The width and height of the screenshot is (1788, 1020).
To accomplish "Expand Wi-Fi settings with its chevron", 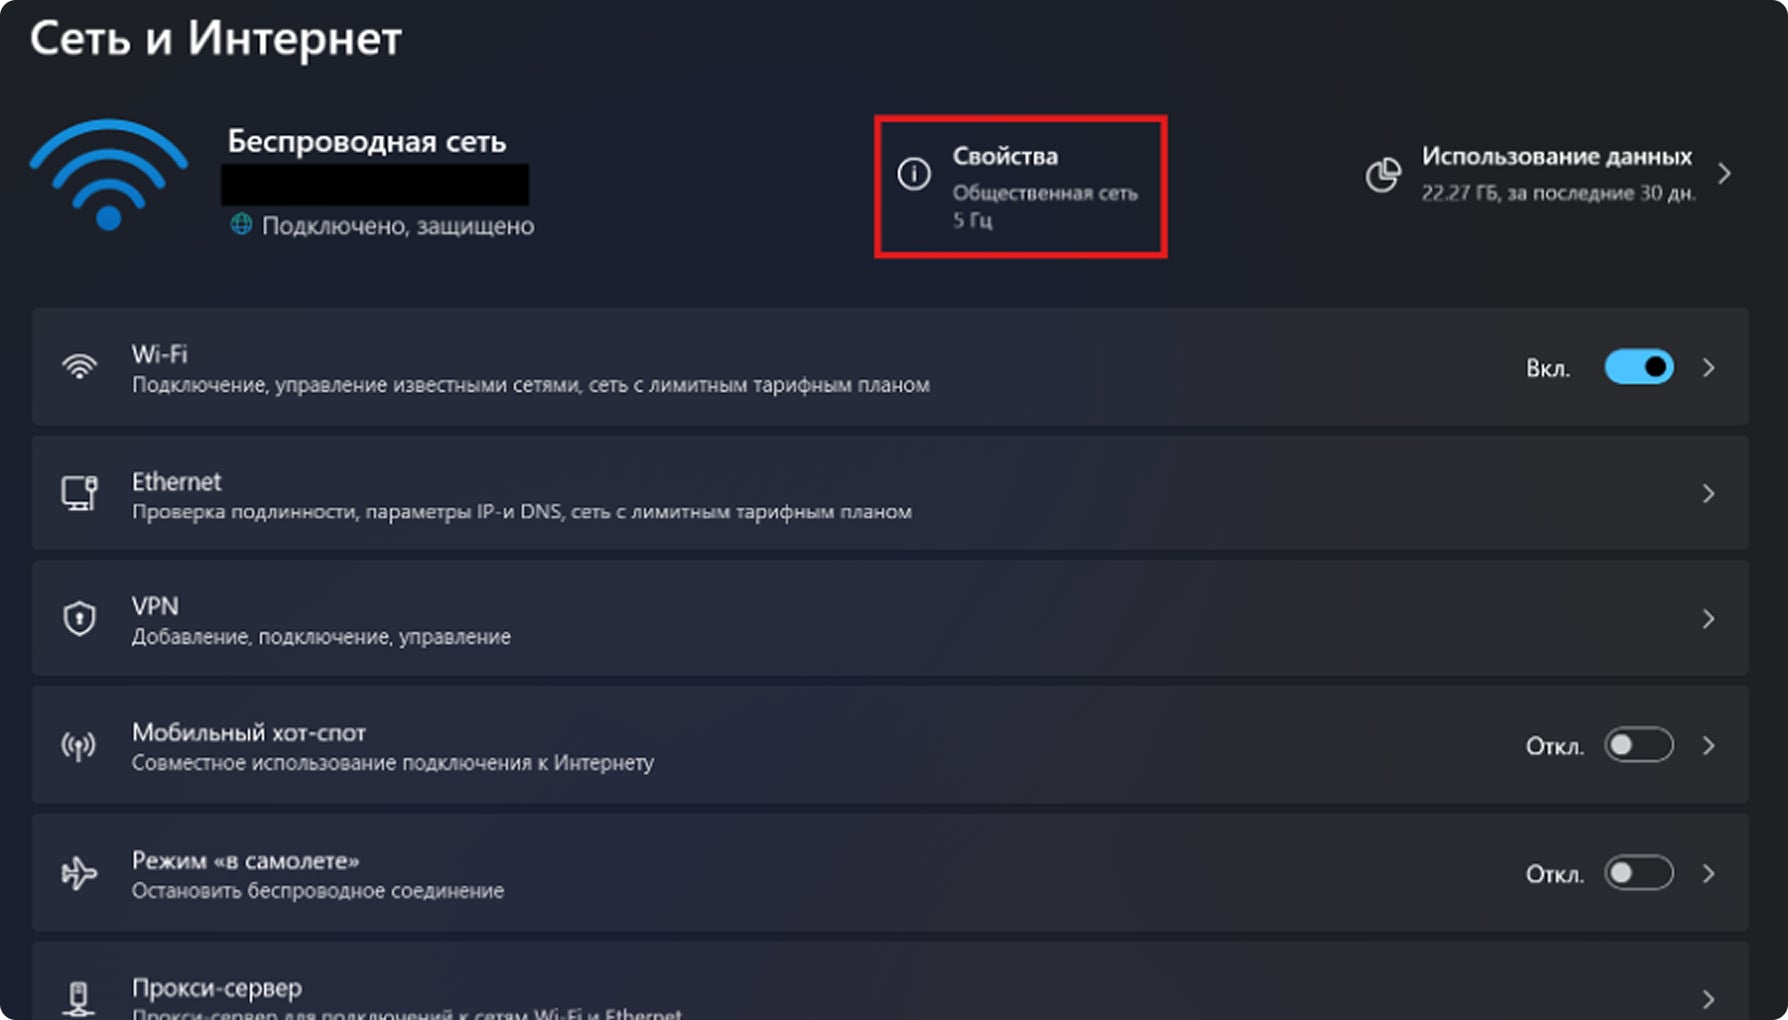I will coord(1709,368).
